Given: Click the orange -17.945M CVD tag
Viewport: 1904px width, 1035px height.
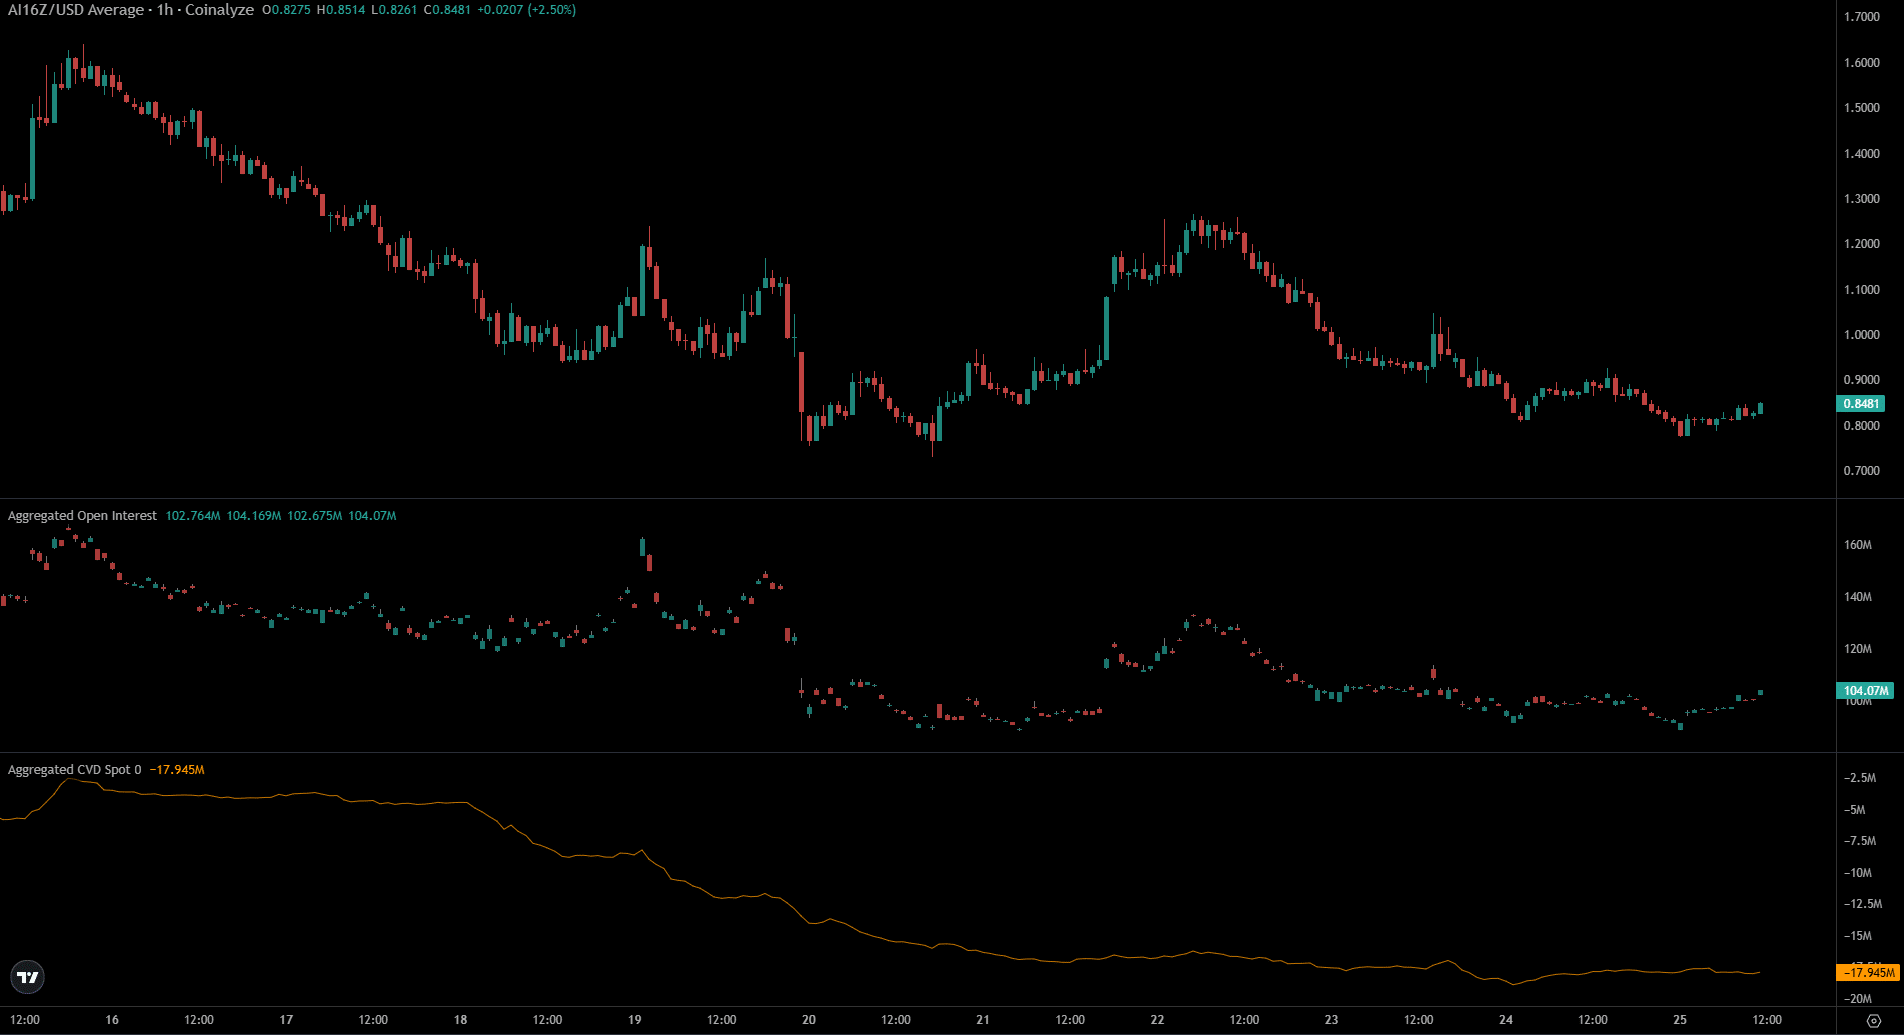Looking at the screenshot, I should click(1866, 973).
